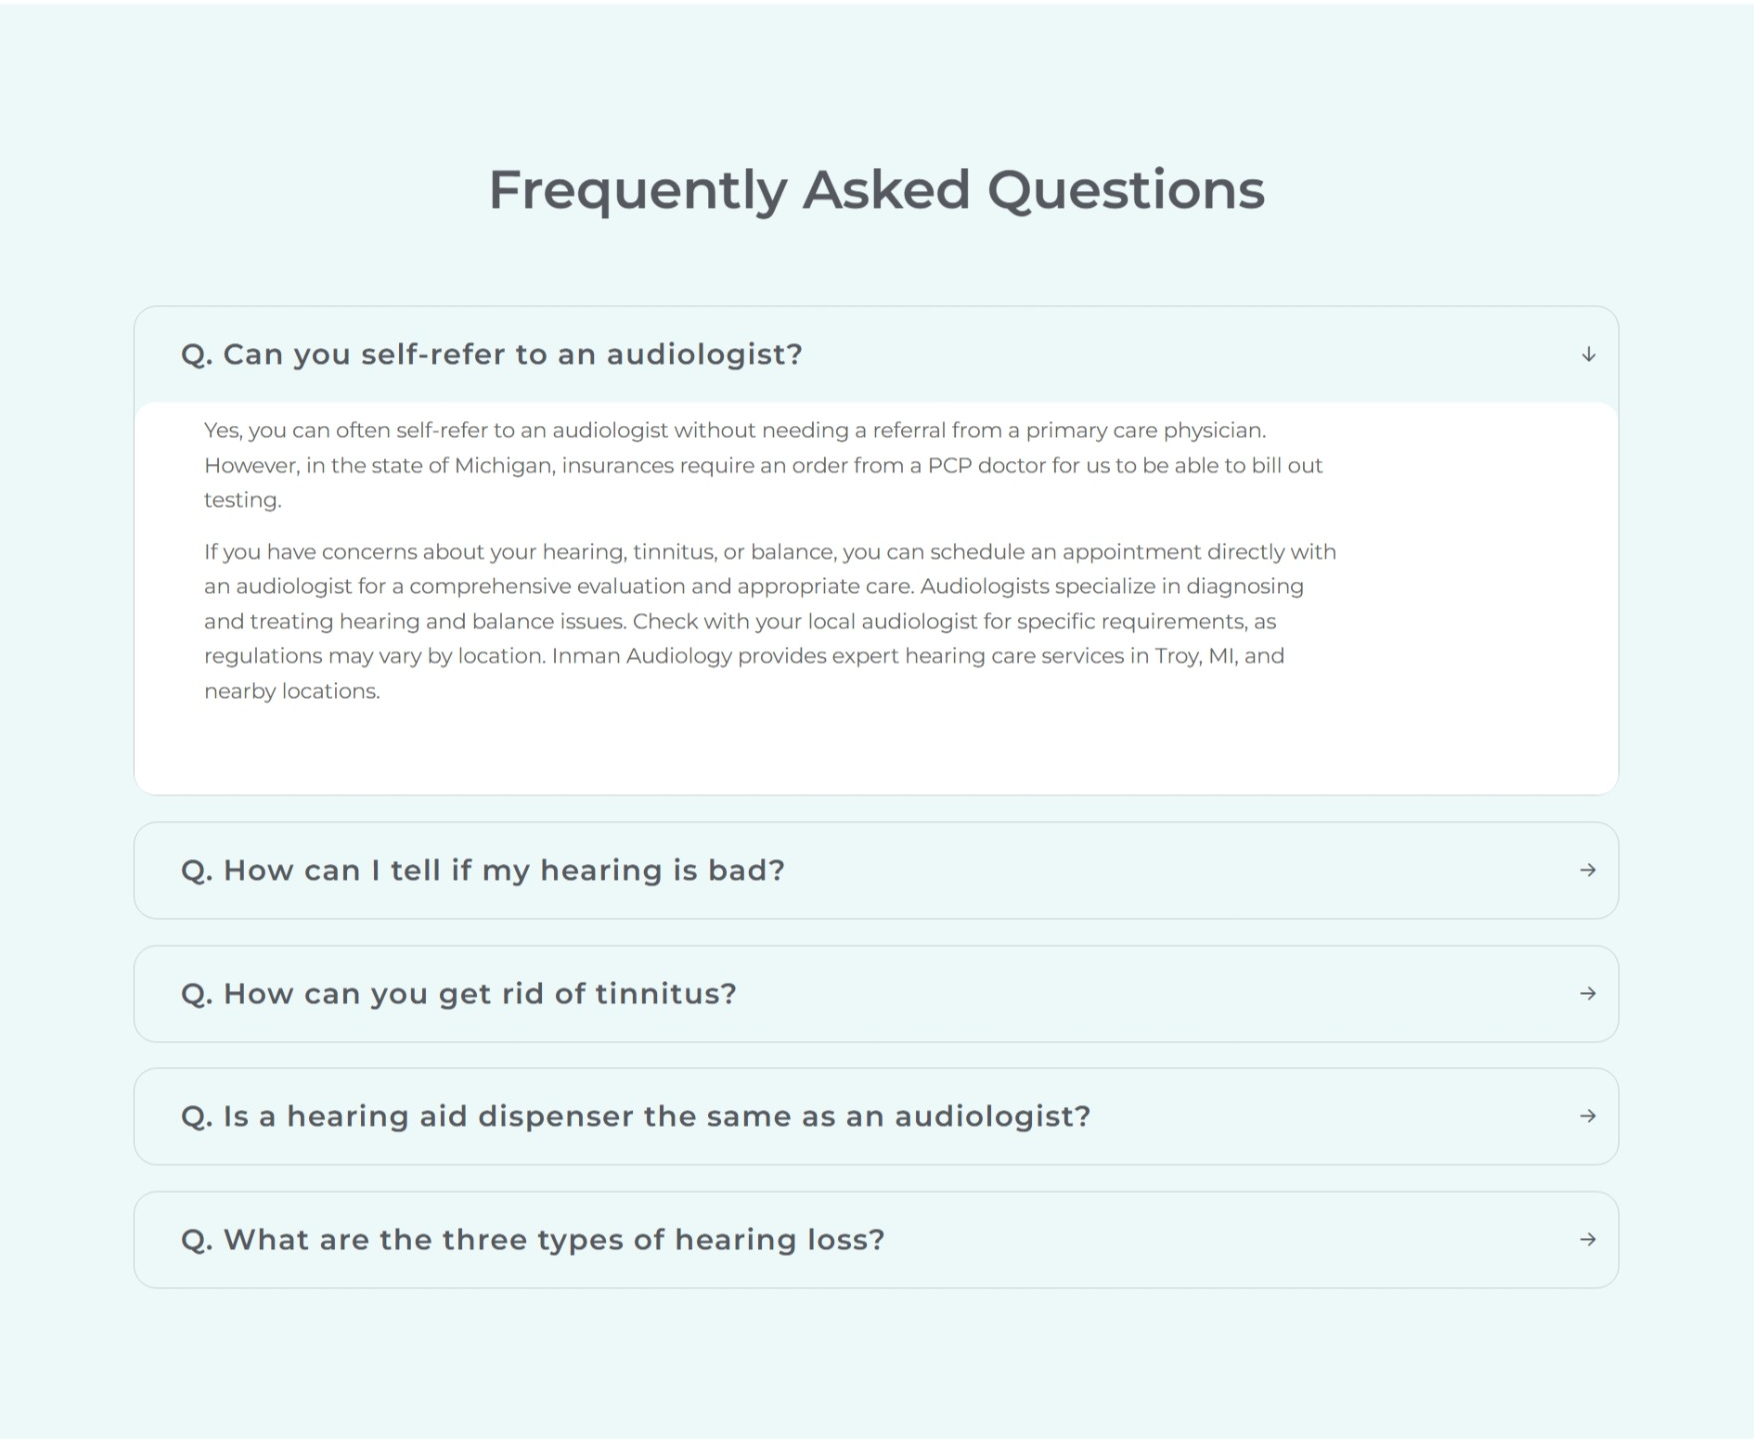
Task: Click the word "Michigan" in the answer
Action: point(503,466)
